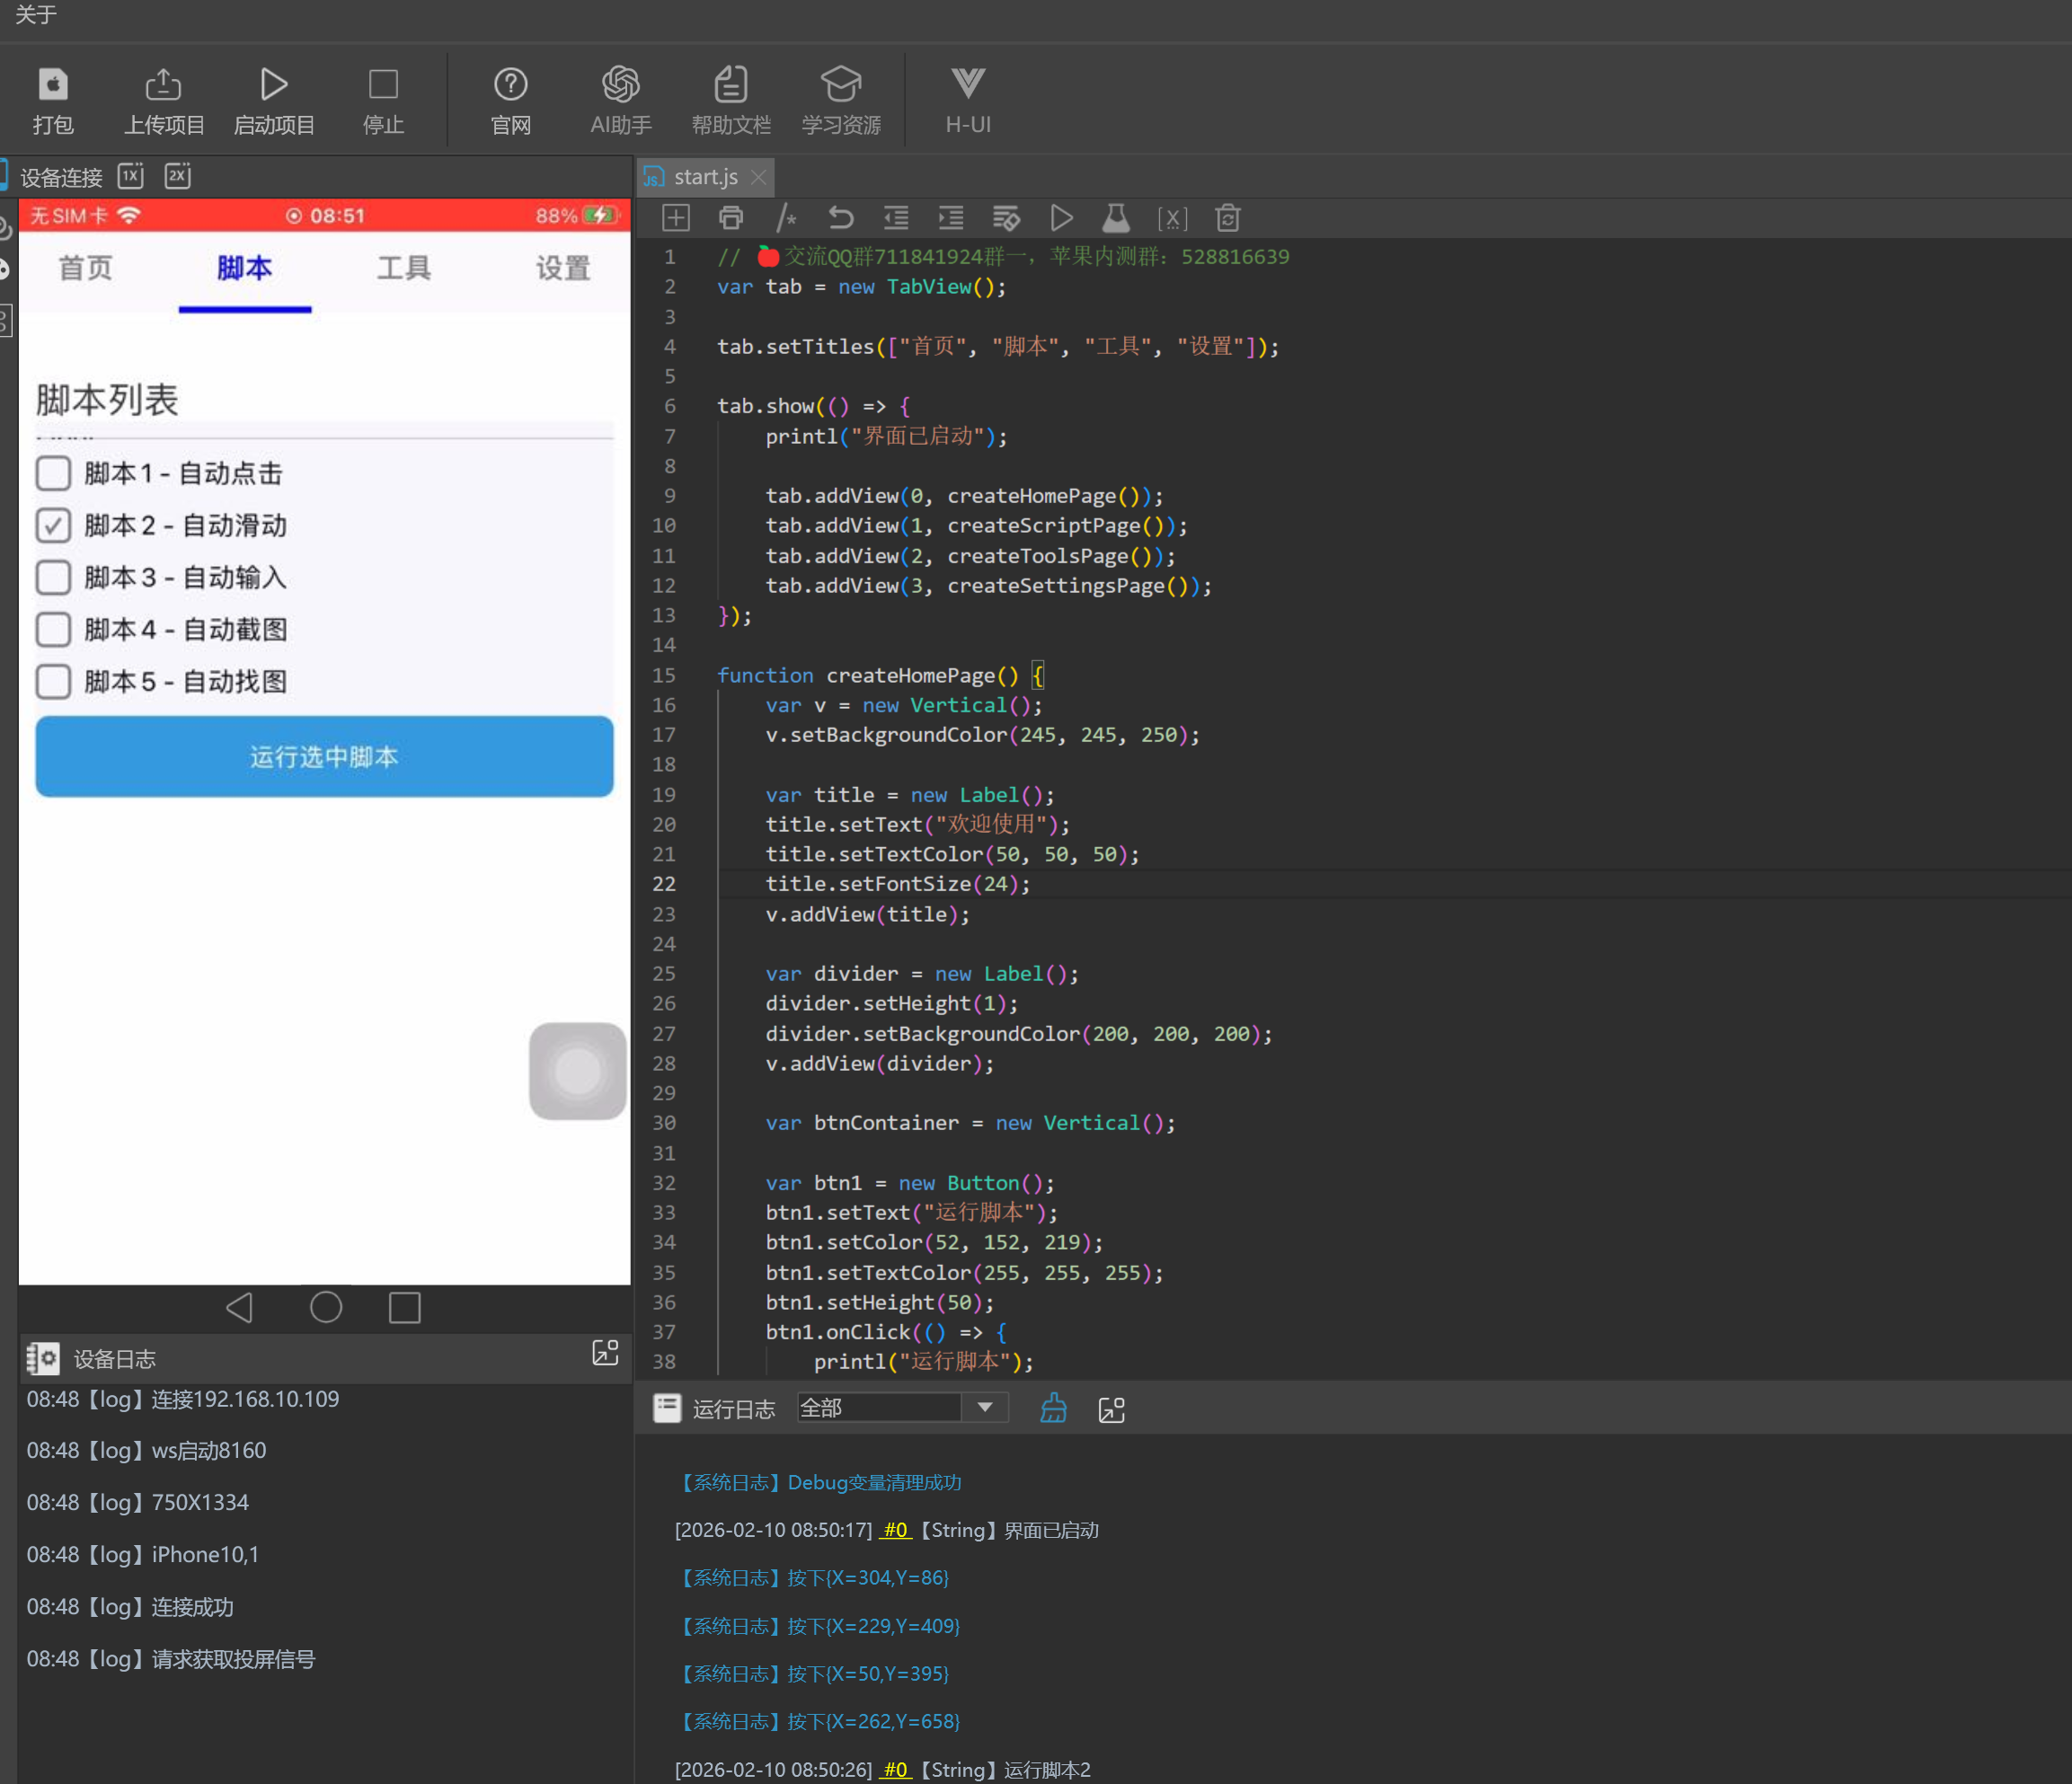
Task: Uncheck 脚本 2 - 自动滑动 checkbox
Action: pos(53,525)
